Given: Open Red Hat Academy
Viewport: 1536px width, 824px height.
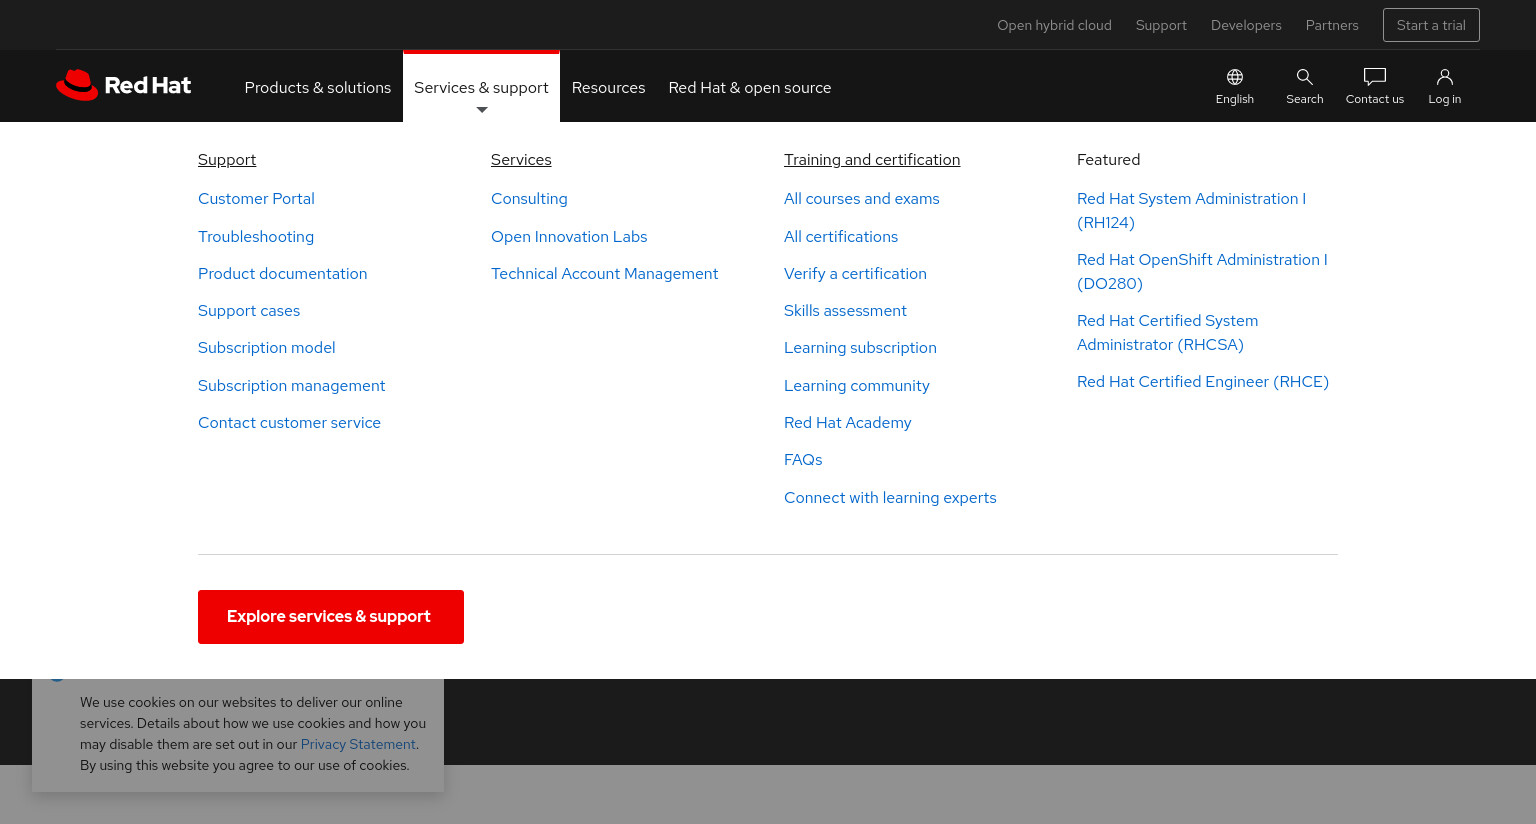Looking at the screenshot, I should (x=848, y=423).
